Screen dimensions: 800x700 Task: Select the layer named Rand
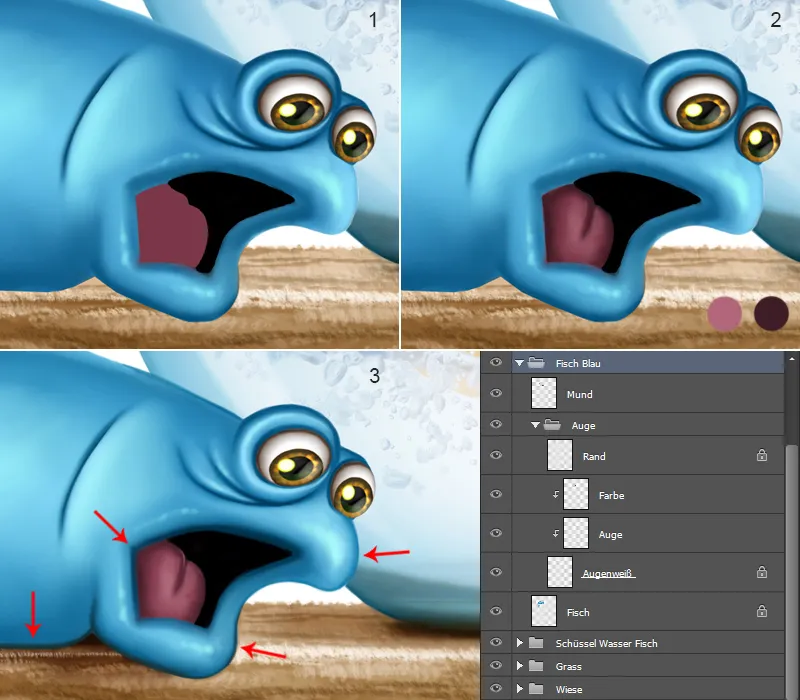click(594, 457)
